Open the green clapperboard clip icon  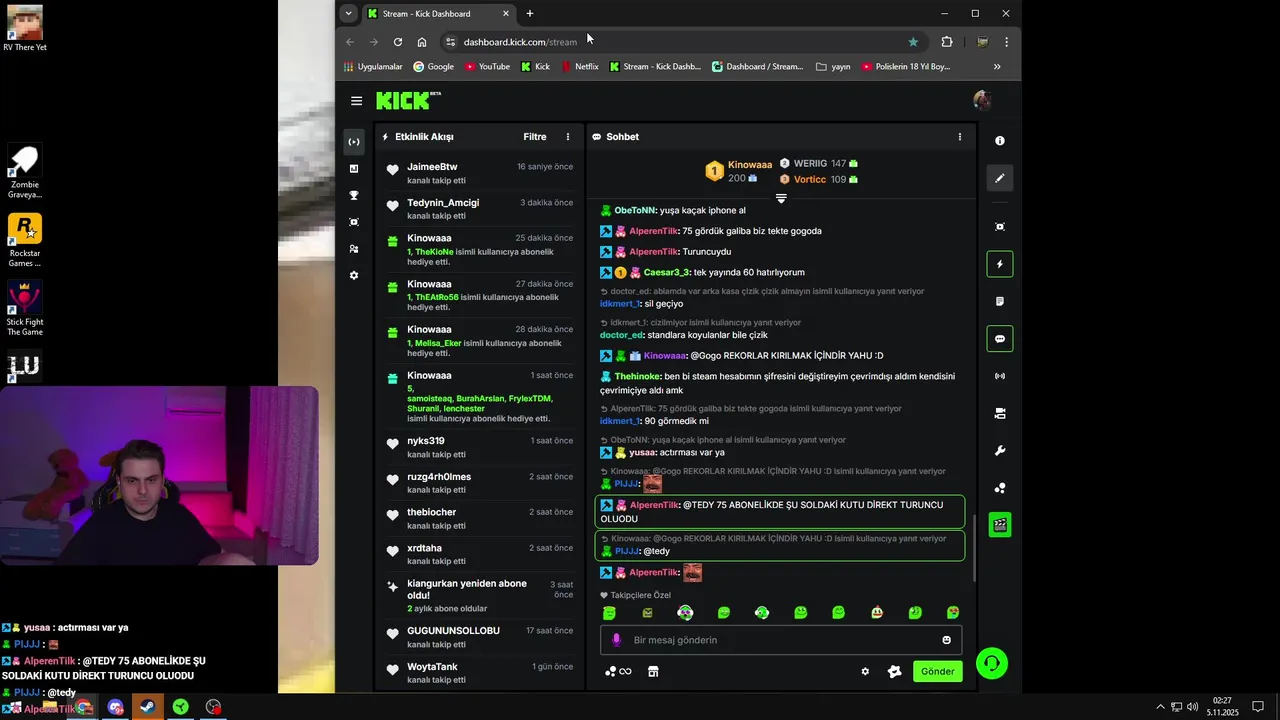1000,525
